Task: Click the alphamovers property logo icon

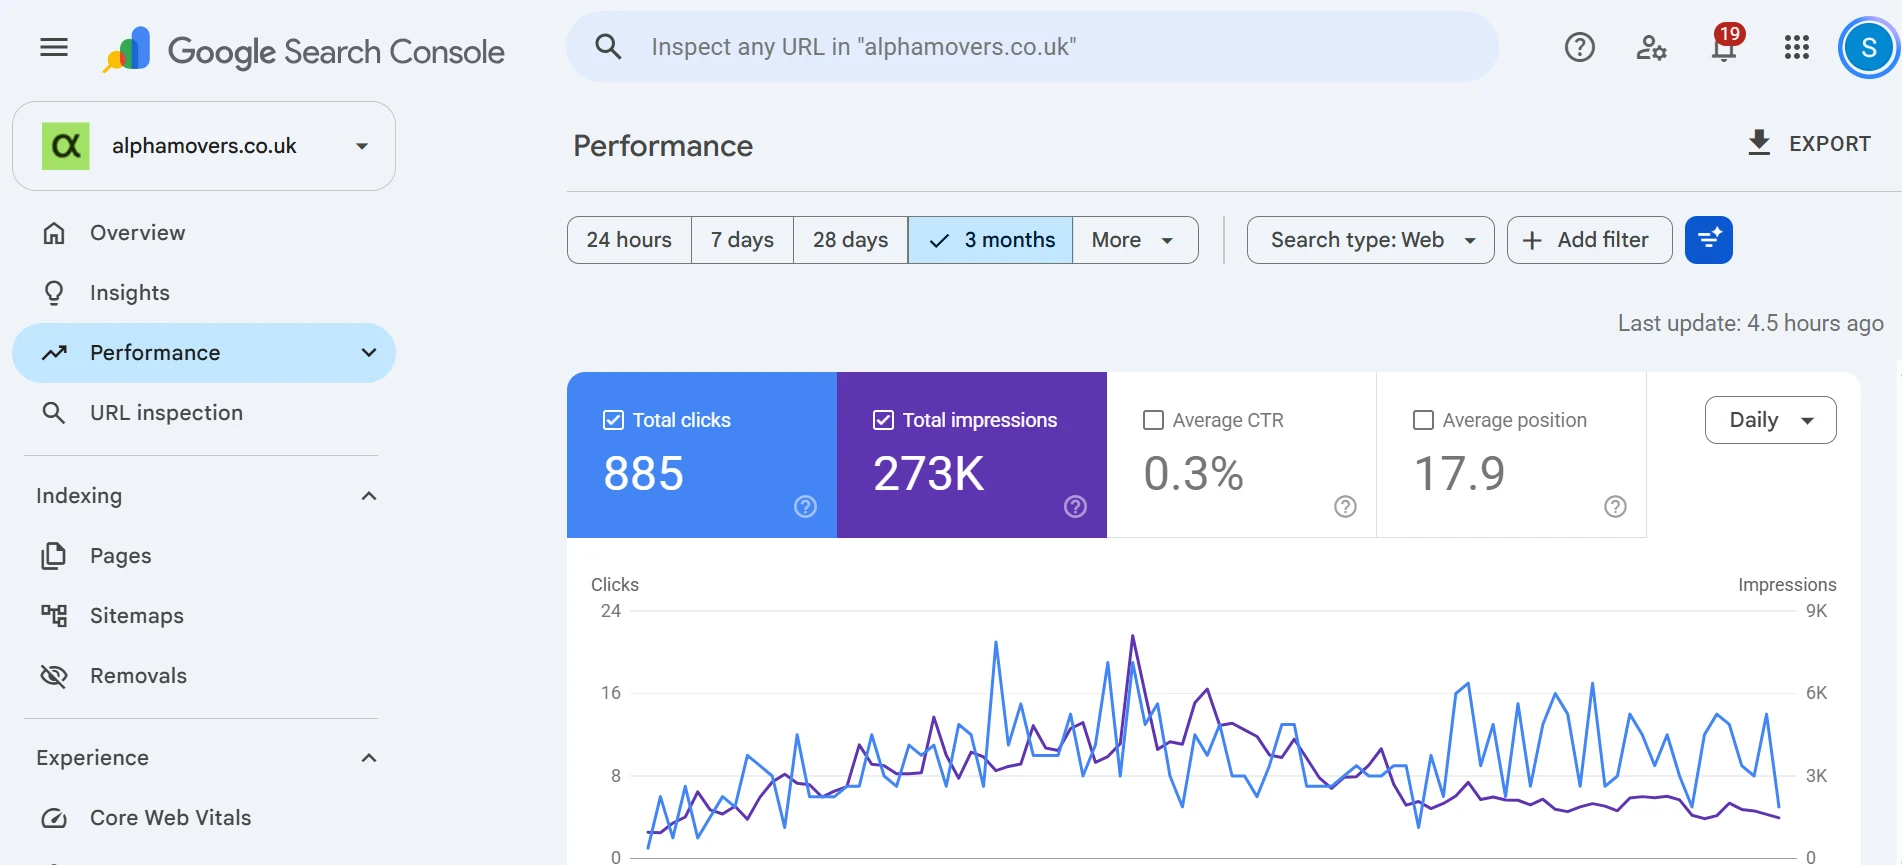Action: [66, 146]
